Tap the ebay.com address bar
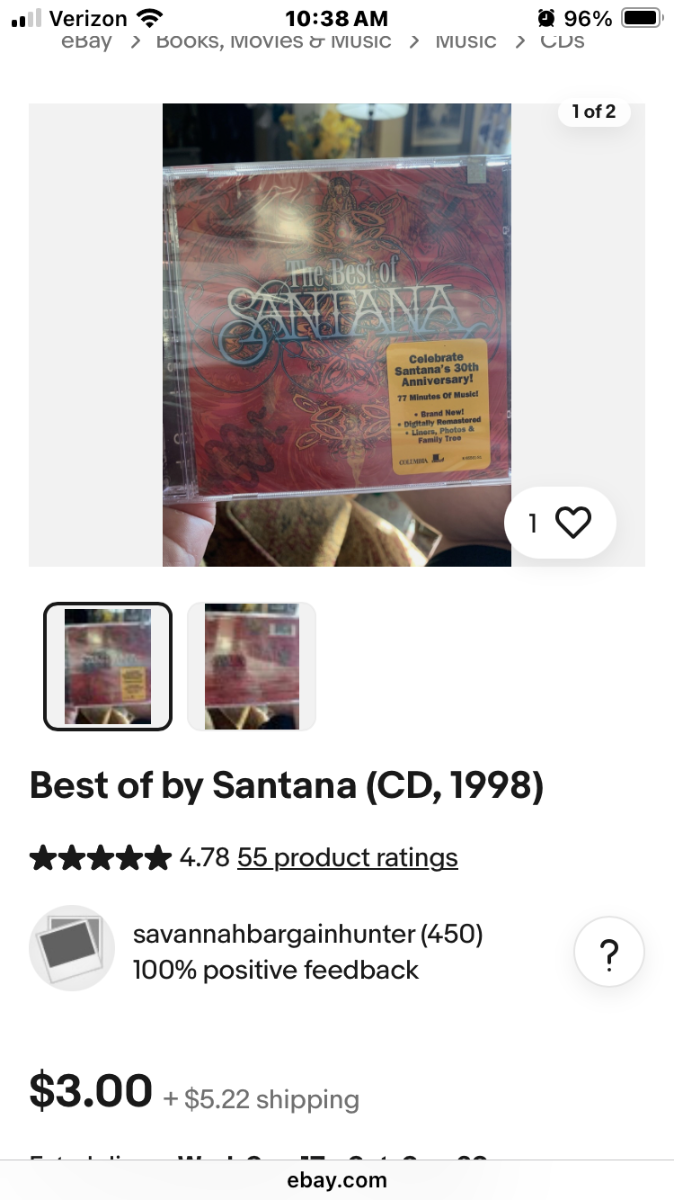Image resolution: width=674 pixels, height=1200 pixels. coord(337,1180)
